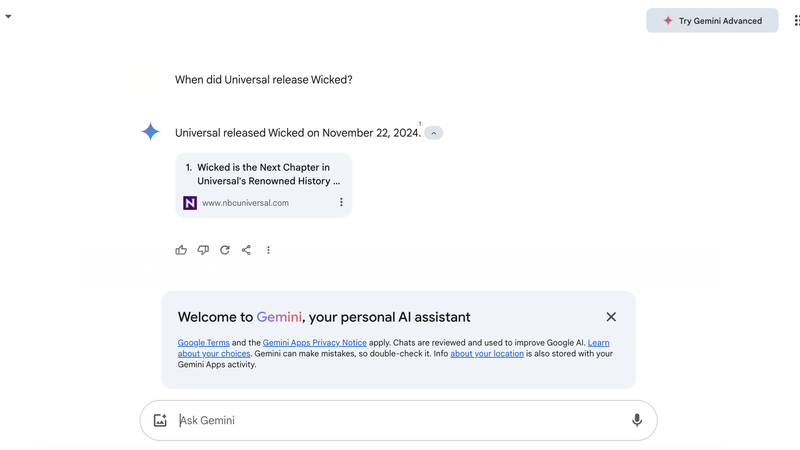The width and height of the screenshot is (800, 450).
Task: Click the Ask Gemini input field
Action: coord(400,420)
